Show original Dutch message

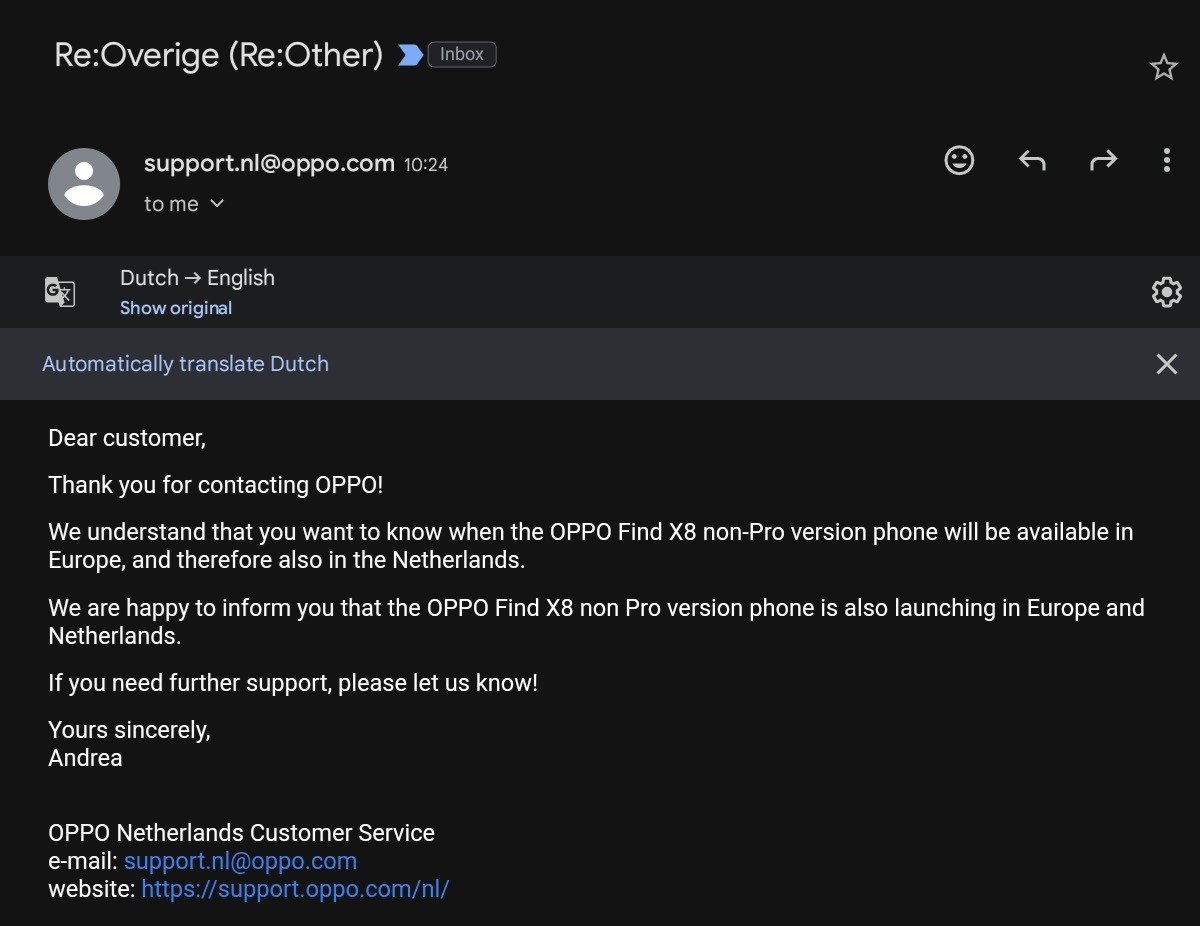pyautogui.click(x=176, y=308)
